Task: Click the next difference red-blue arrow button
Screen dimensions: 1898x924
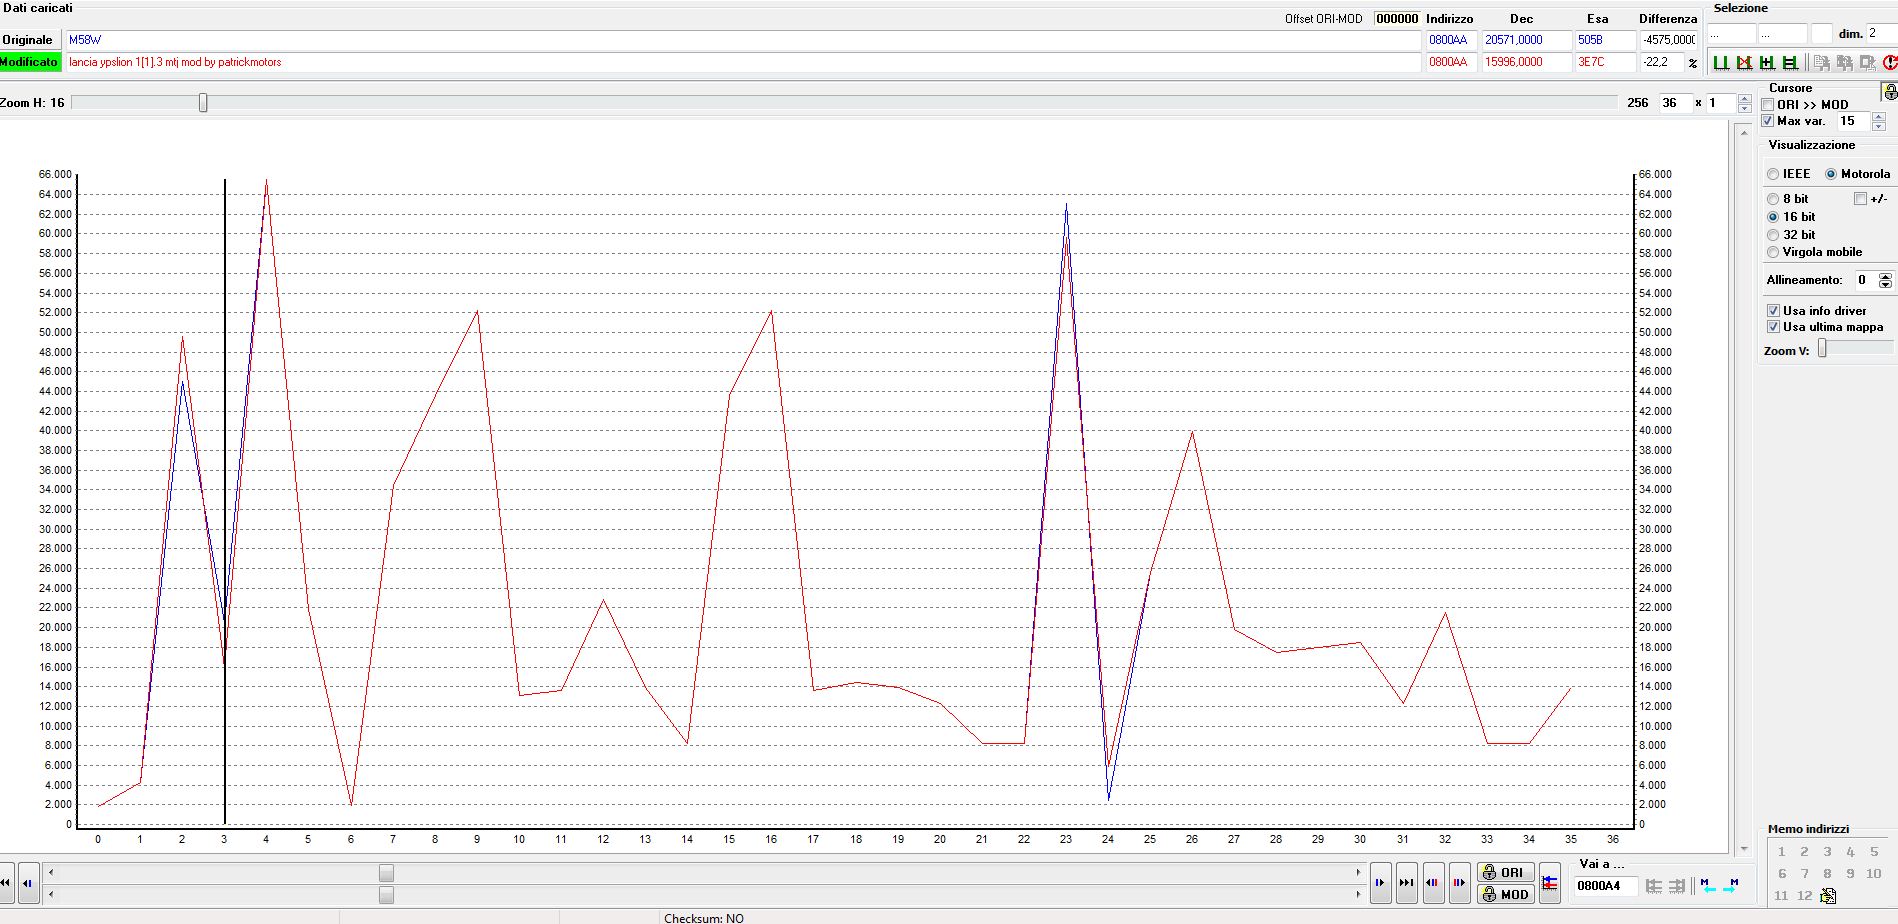Action: [x=1459, y=883]
